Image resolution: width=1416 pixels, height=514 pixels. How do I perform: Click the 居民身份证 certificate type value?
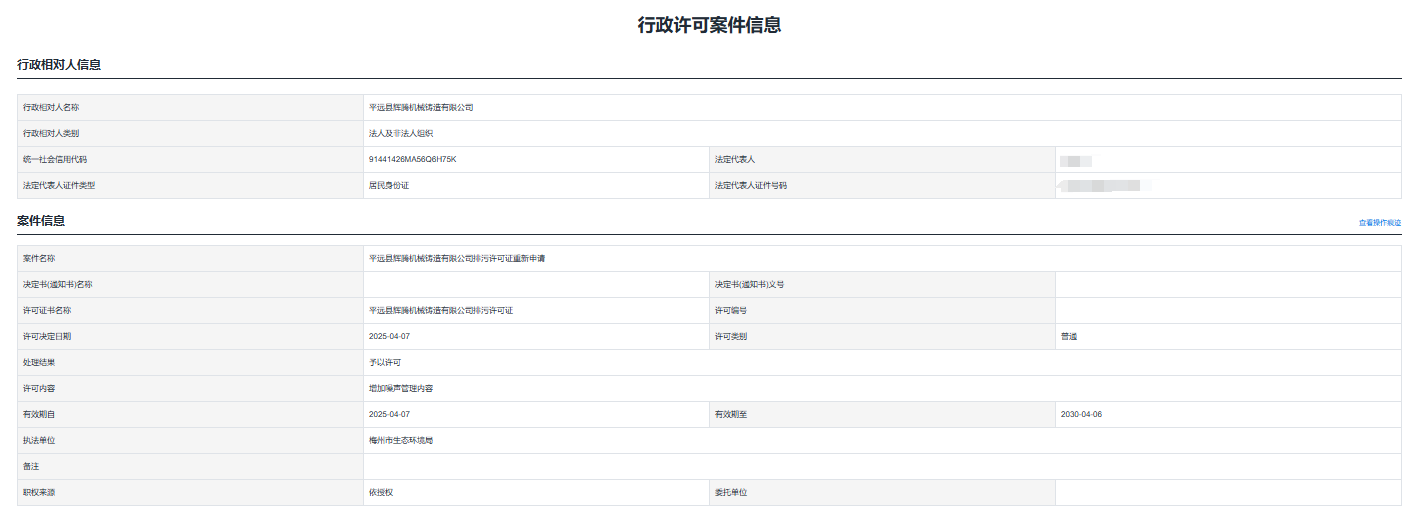pyautogui.click(x=389, y=185)
